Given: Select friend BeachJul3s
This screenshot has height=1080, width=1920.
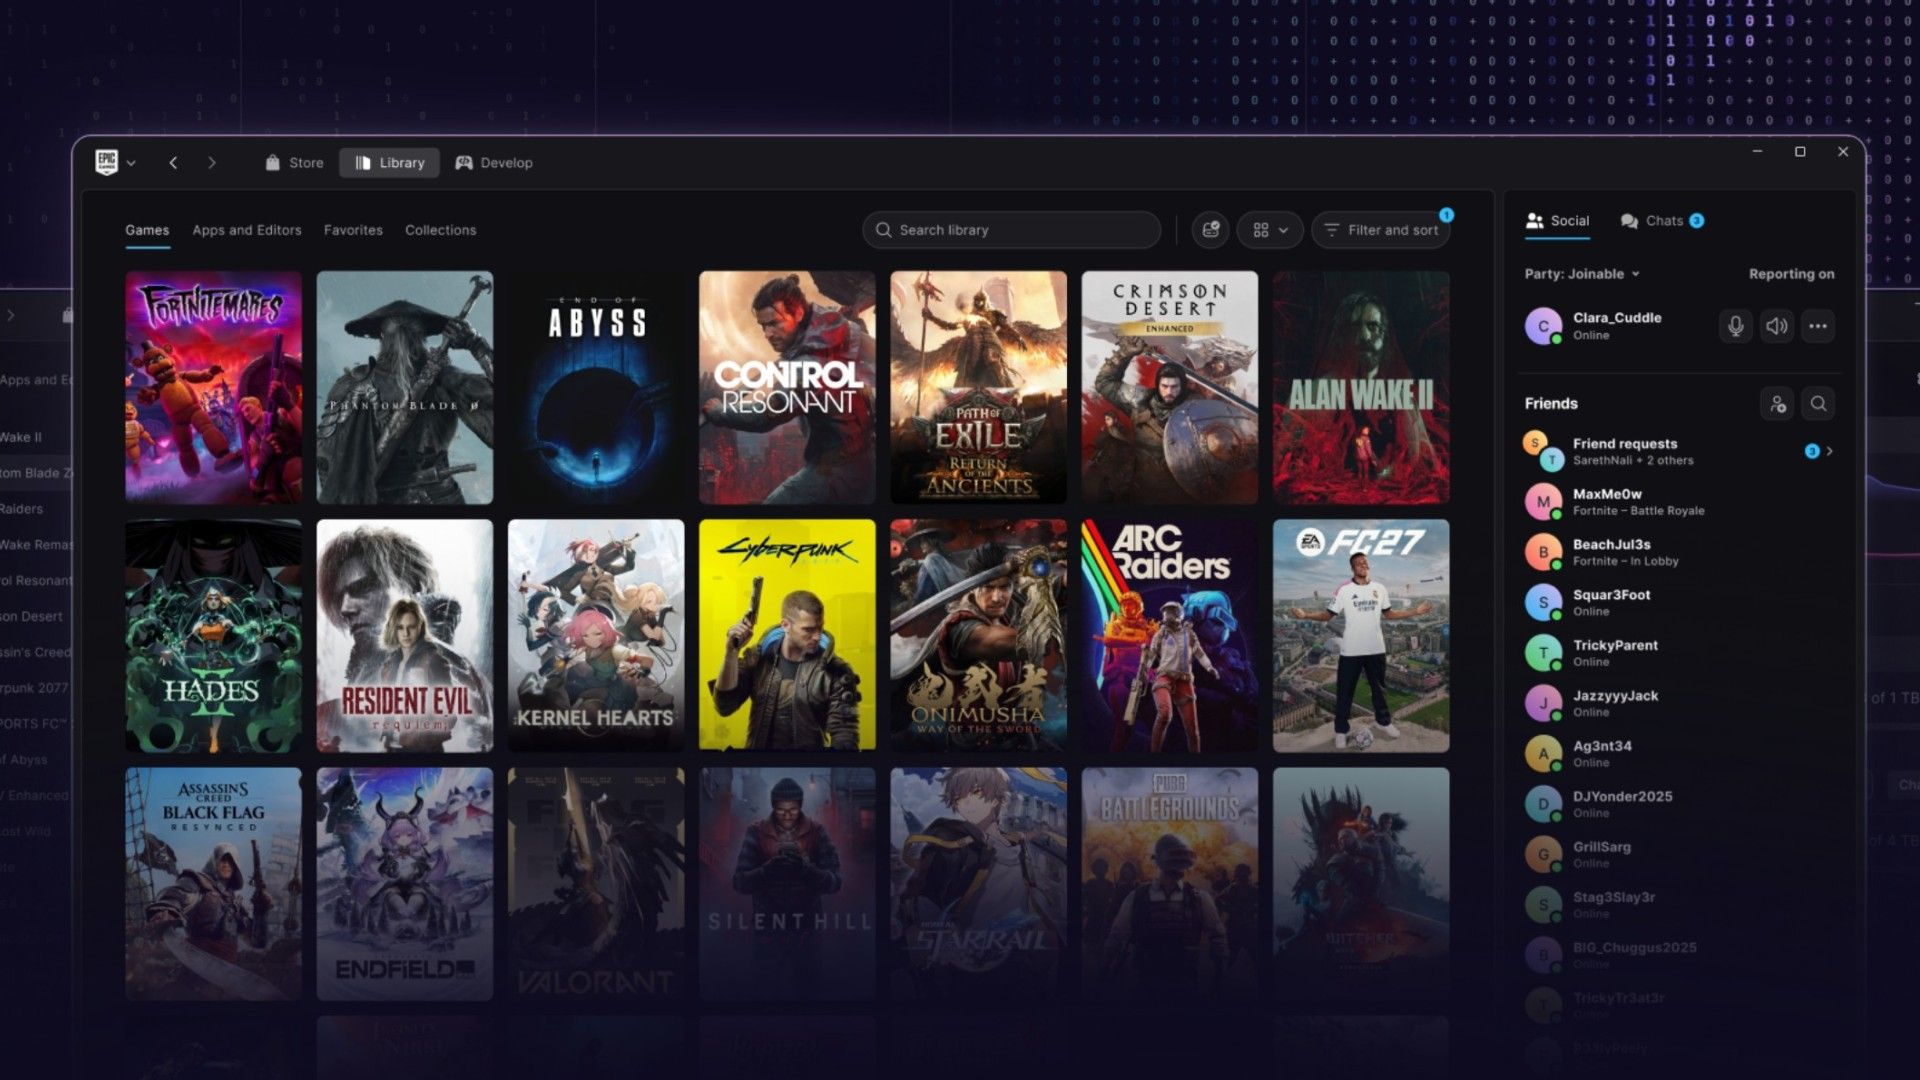Looking at the screenshot, I should 1678,552.
